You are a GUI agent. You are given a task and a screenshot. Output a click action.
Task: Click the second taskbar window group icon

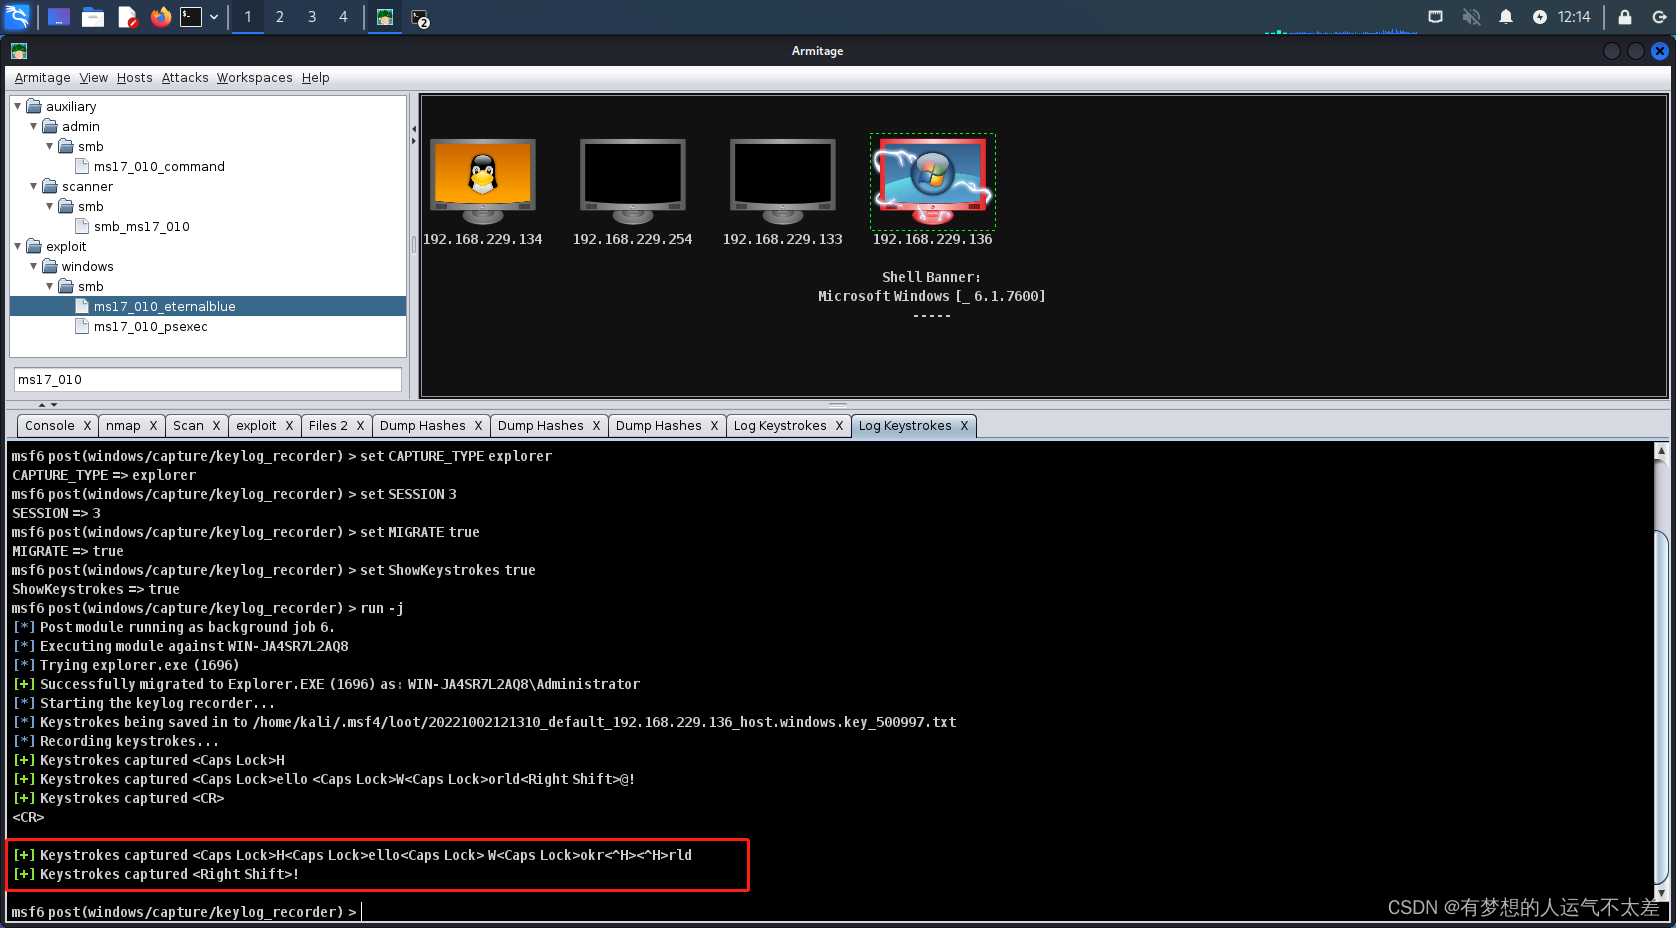click(x=420, y=18)
